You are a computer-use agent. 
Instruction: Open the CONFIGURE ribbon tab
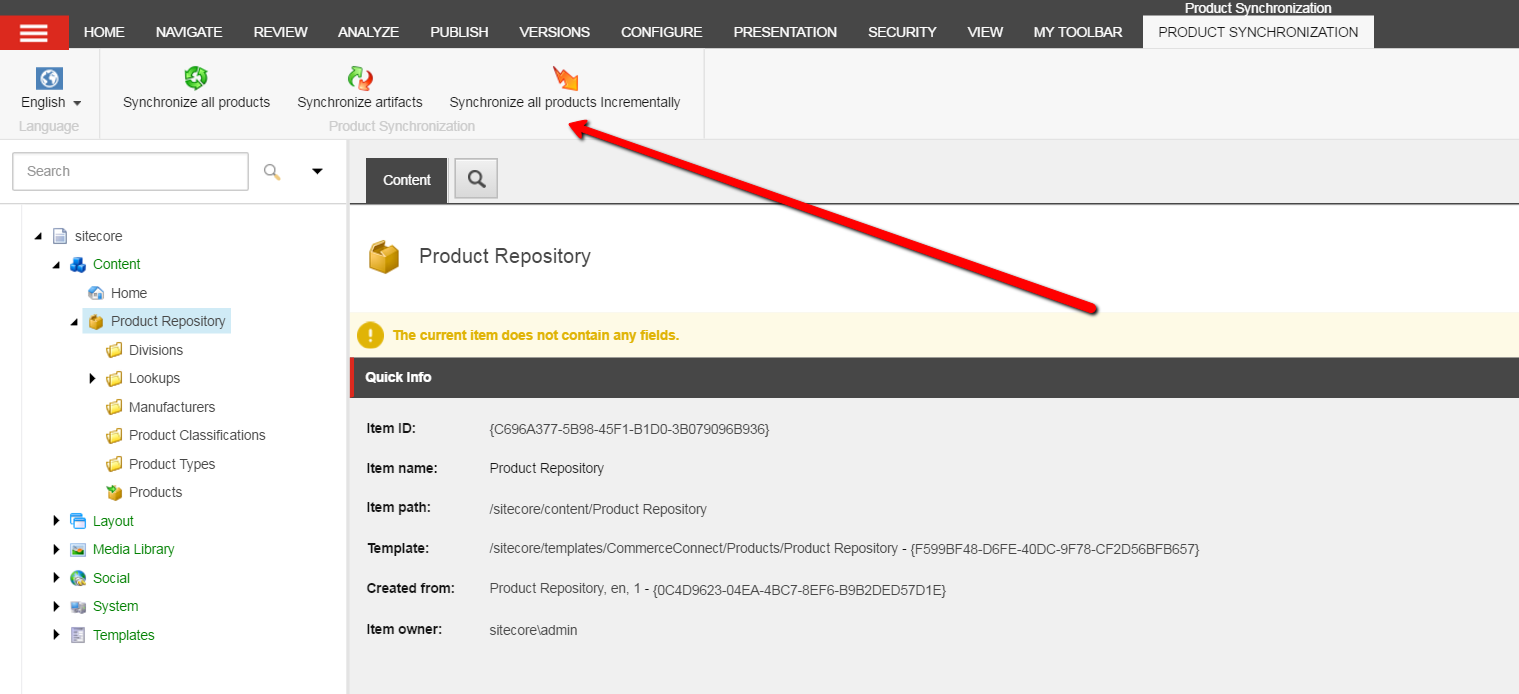pyautogui.click(x=661, y=32)
